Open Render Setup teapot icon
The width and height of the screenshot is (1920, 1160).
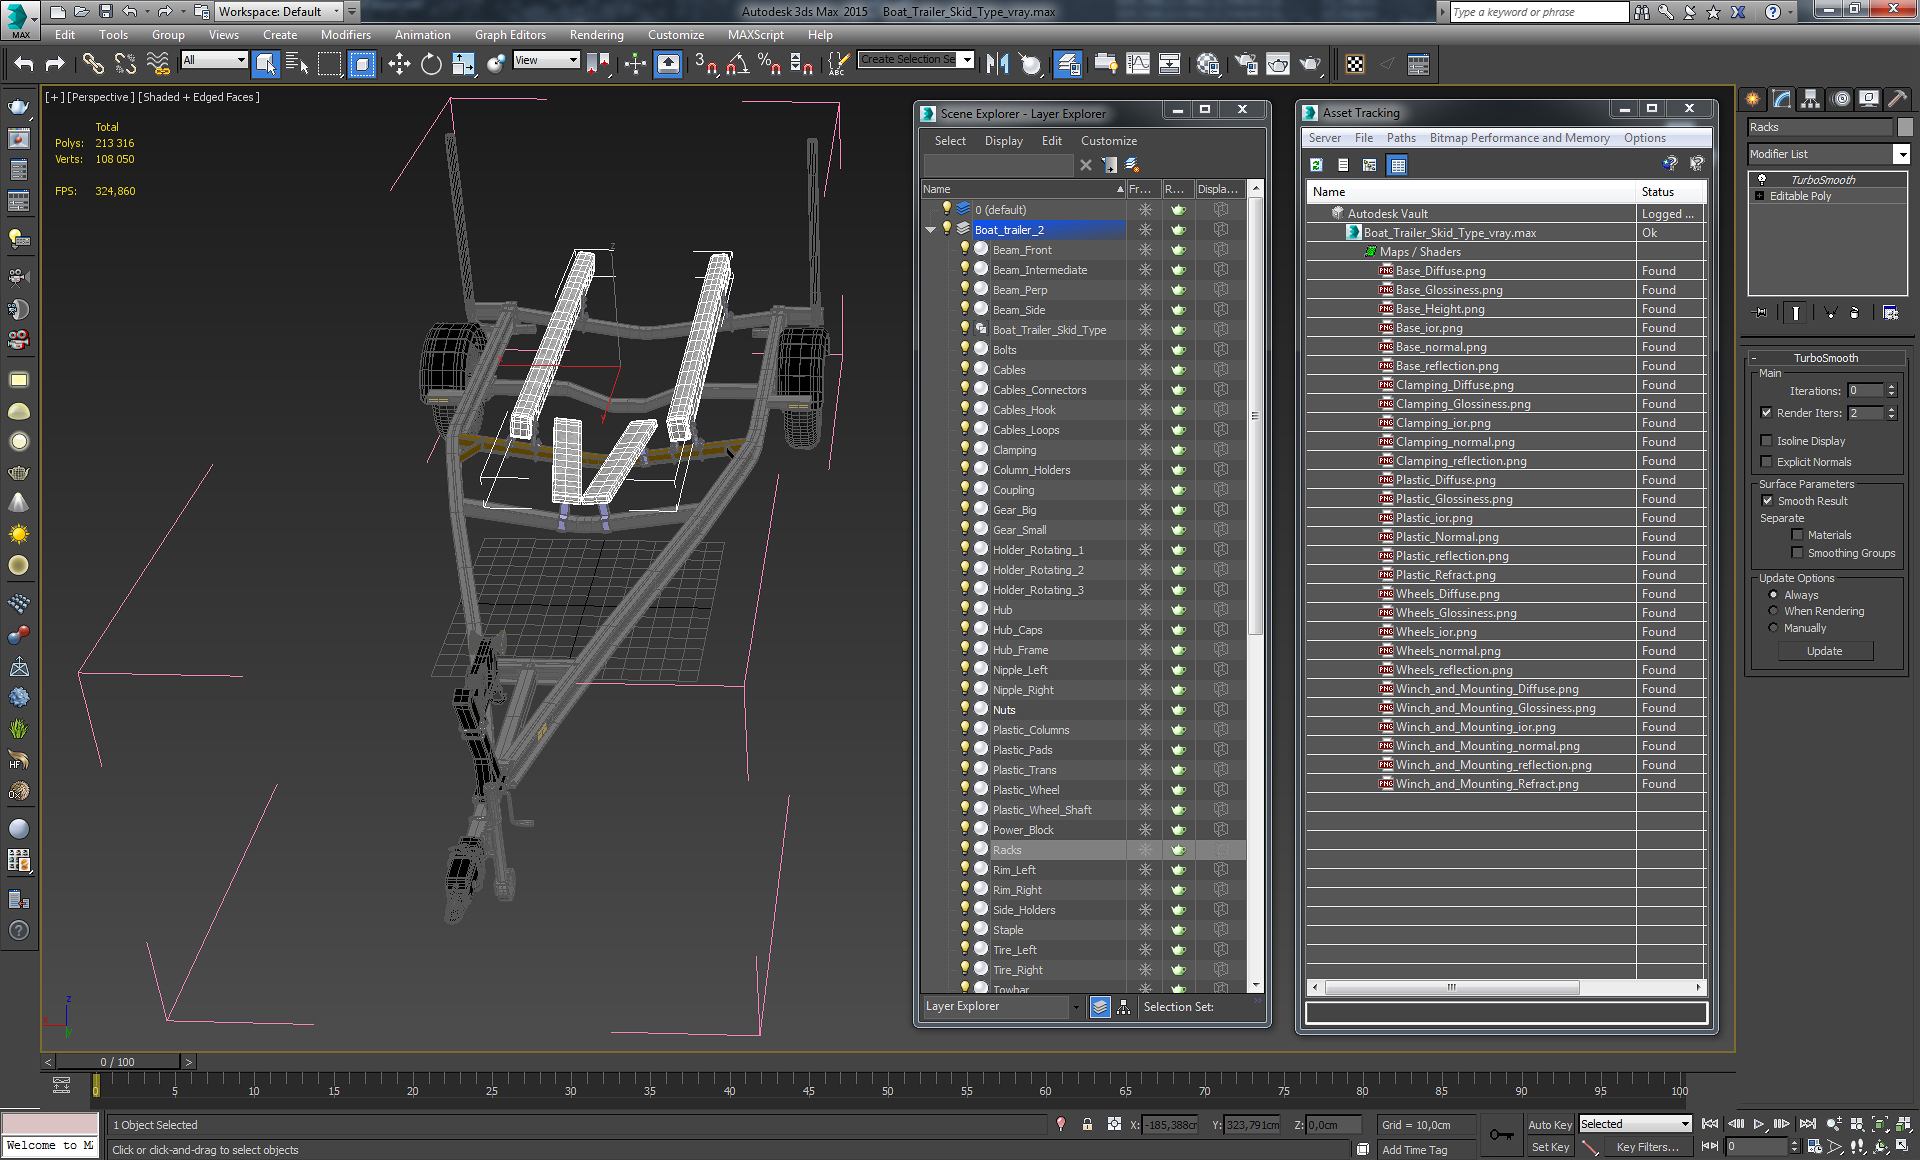1246,64
